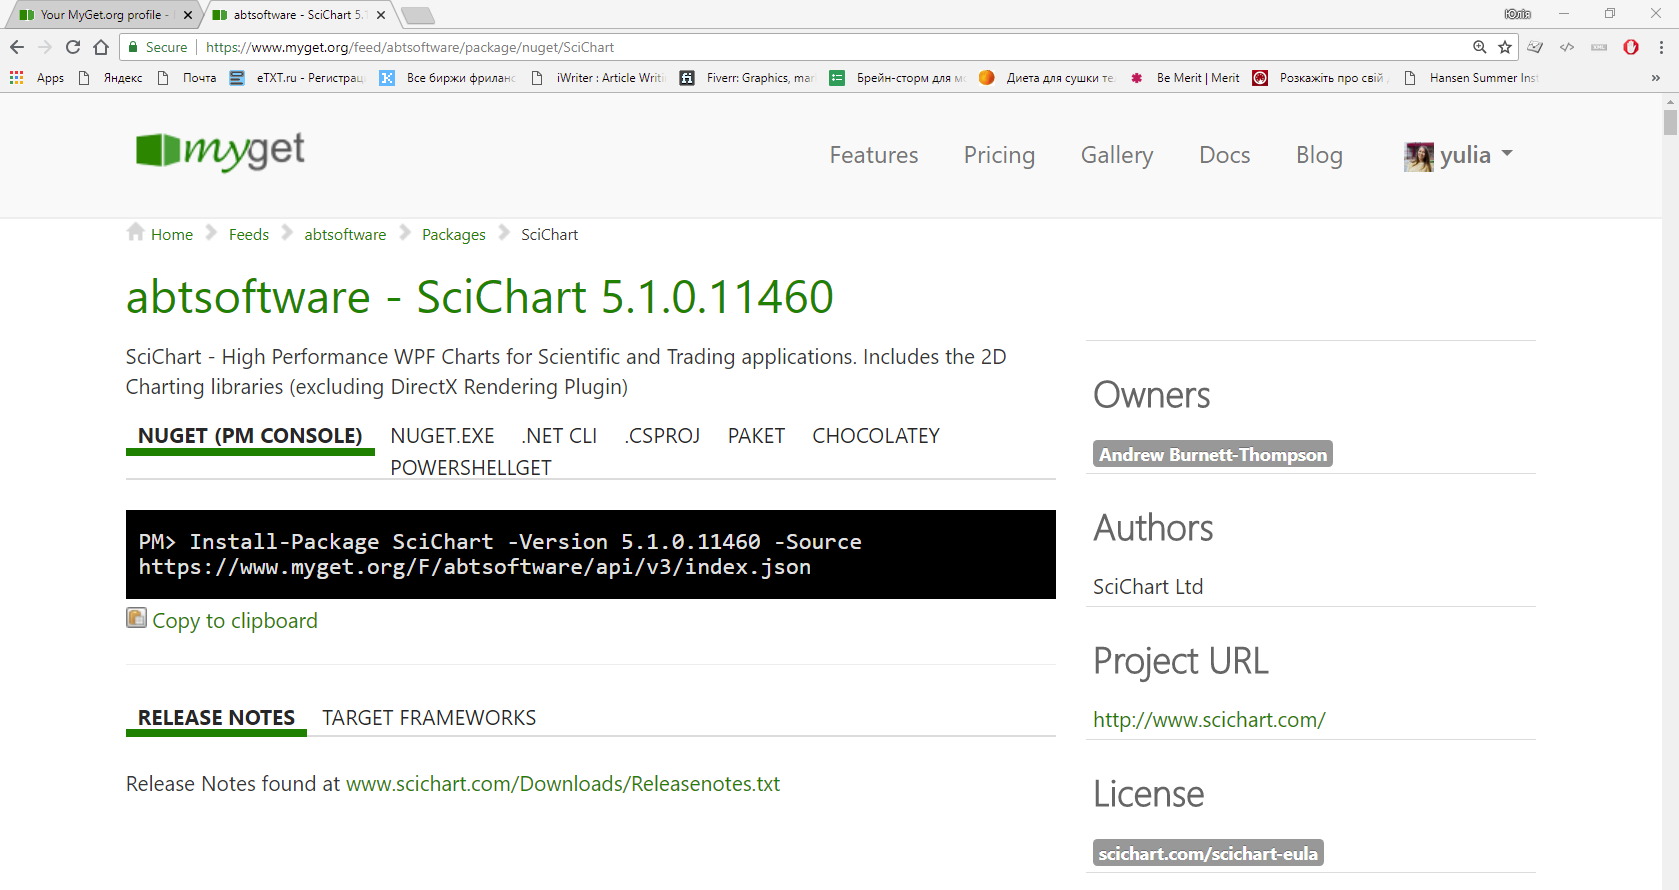Open the Docs page
Image resolution: width=1679 pixels, height=890 pixels.
click(1225, 155)
